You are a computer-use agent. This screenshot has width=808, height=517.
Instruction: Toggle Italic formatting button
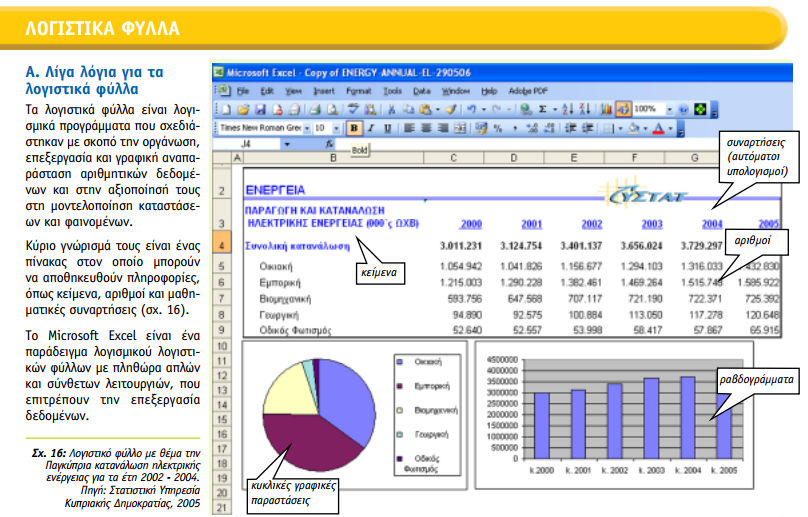tap(371, 128)
